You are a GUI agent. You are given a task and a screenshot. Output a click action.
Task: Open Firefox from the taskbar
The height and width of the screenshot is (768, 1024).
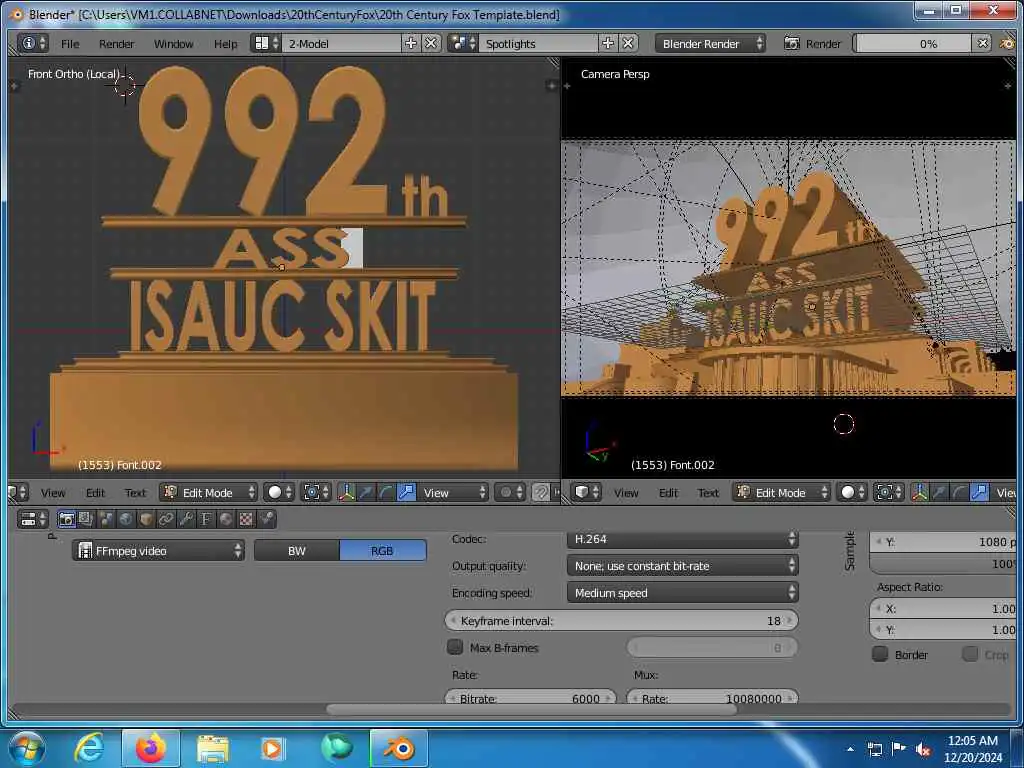[x=151, y=748]
